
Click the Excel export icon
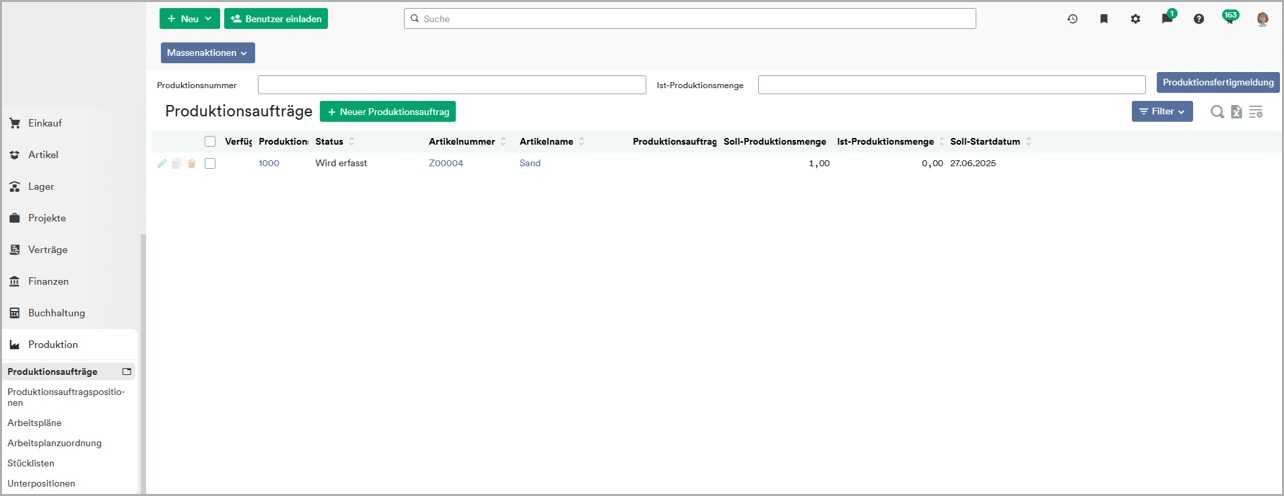tap(1236, 112)
